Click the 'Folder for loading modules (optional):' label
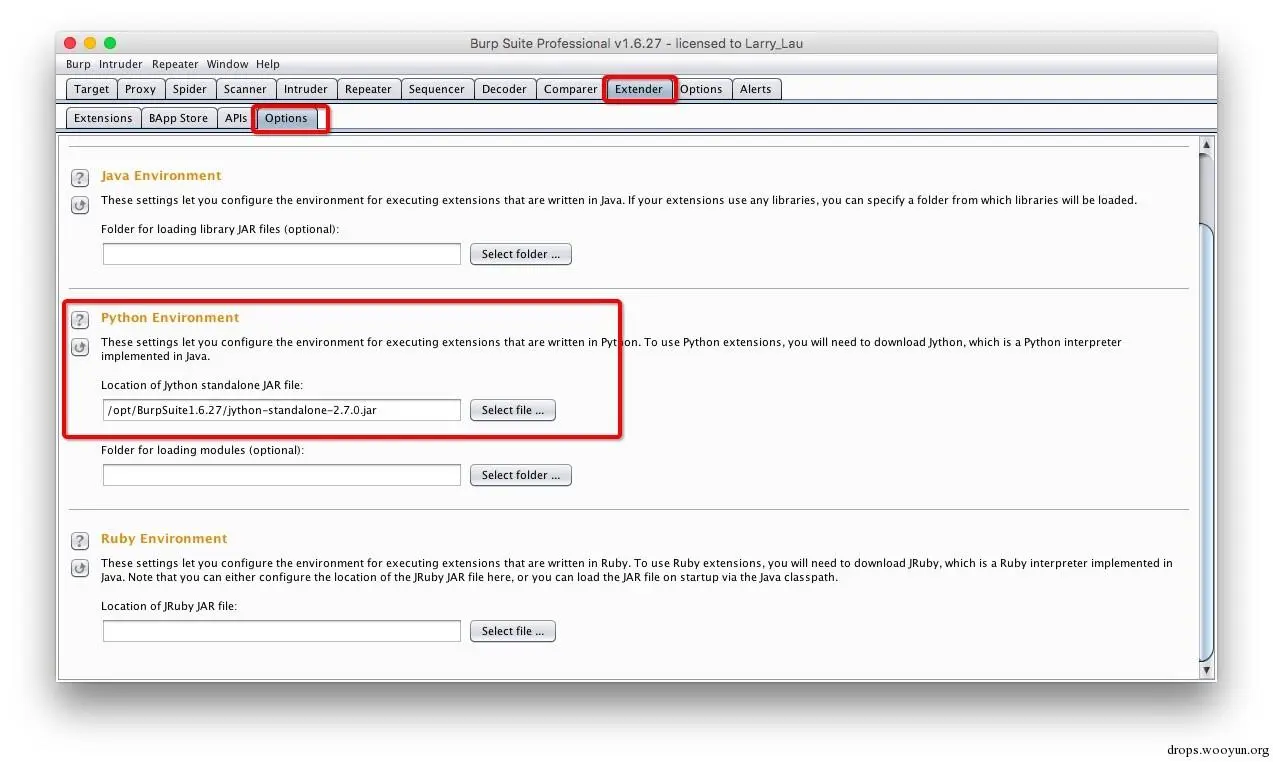This screenshot has width=1273, height=762. tap(202, 450)
